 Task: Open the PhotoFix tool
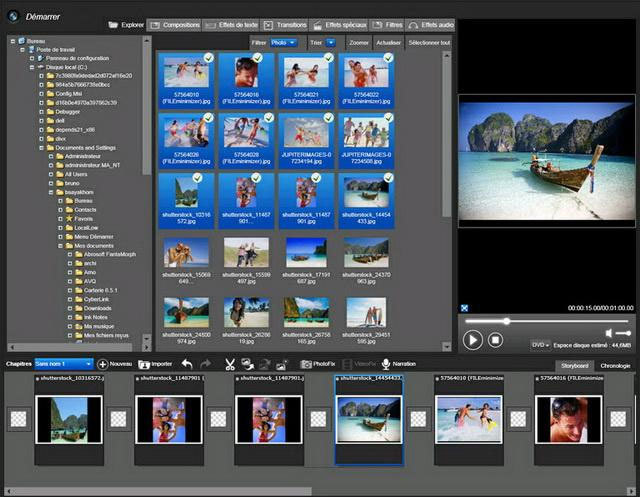click(x=318, y=364)
